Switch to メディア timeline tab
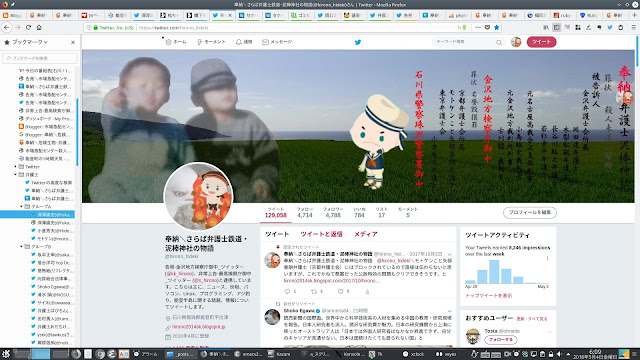The image size is (640, 360). pyautogui.click(x=365, y=234)
